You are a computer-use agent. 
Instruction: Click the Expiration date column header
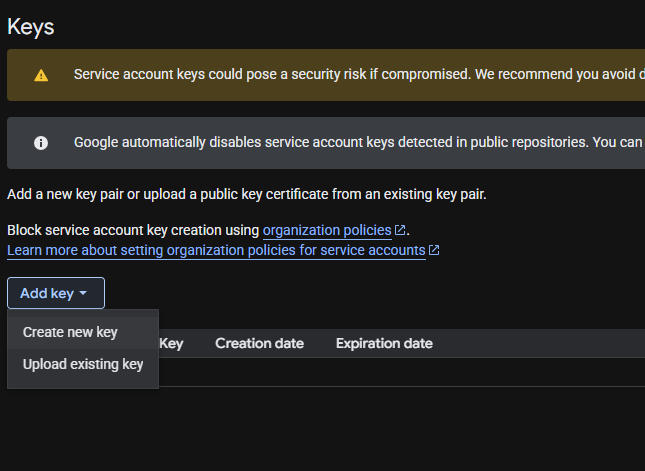pos(384,343)
